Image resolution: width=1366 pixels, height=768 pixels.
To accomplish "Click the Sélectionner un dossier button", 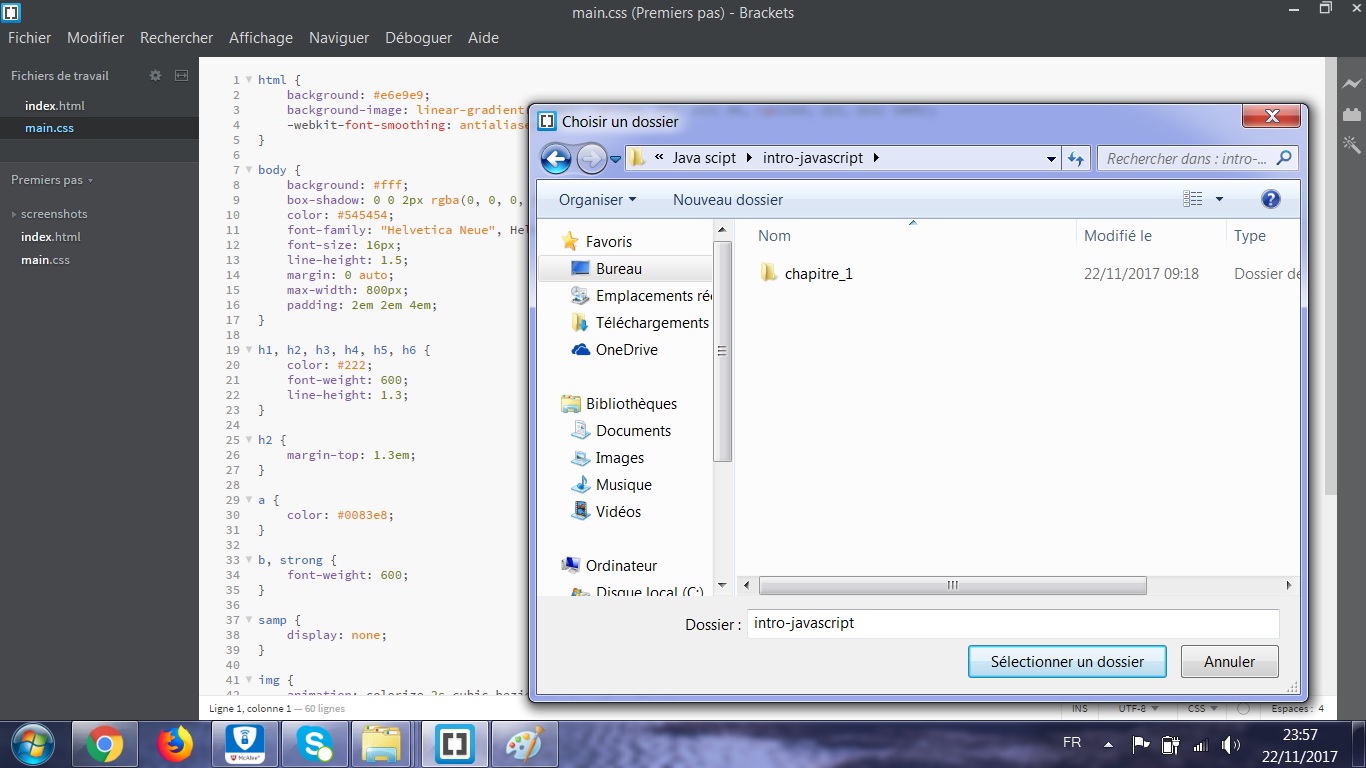I will tap(1067, 662).
